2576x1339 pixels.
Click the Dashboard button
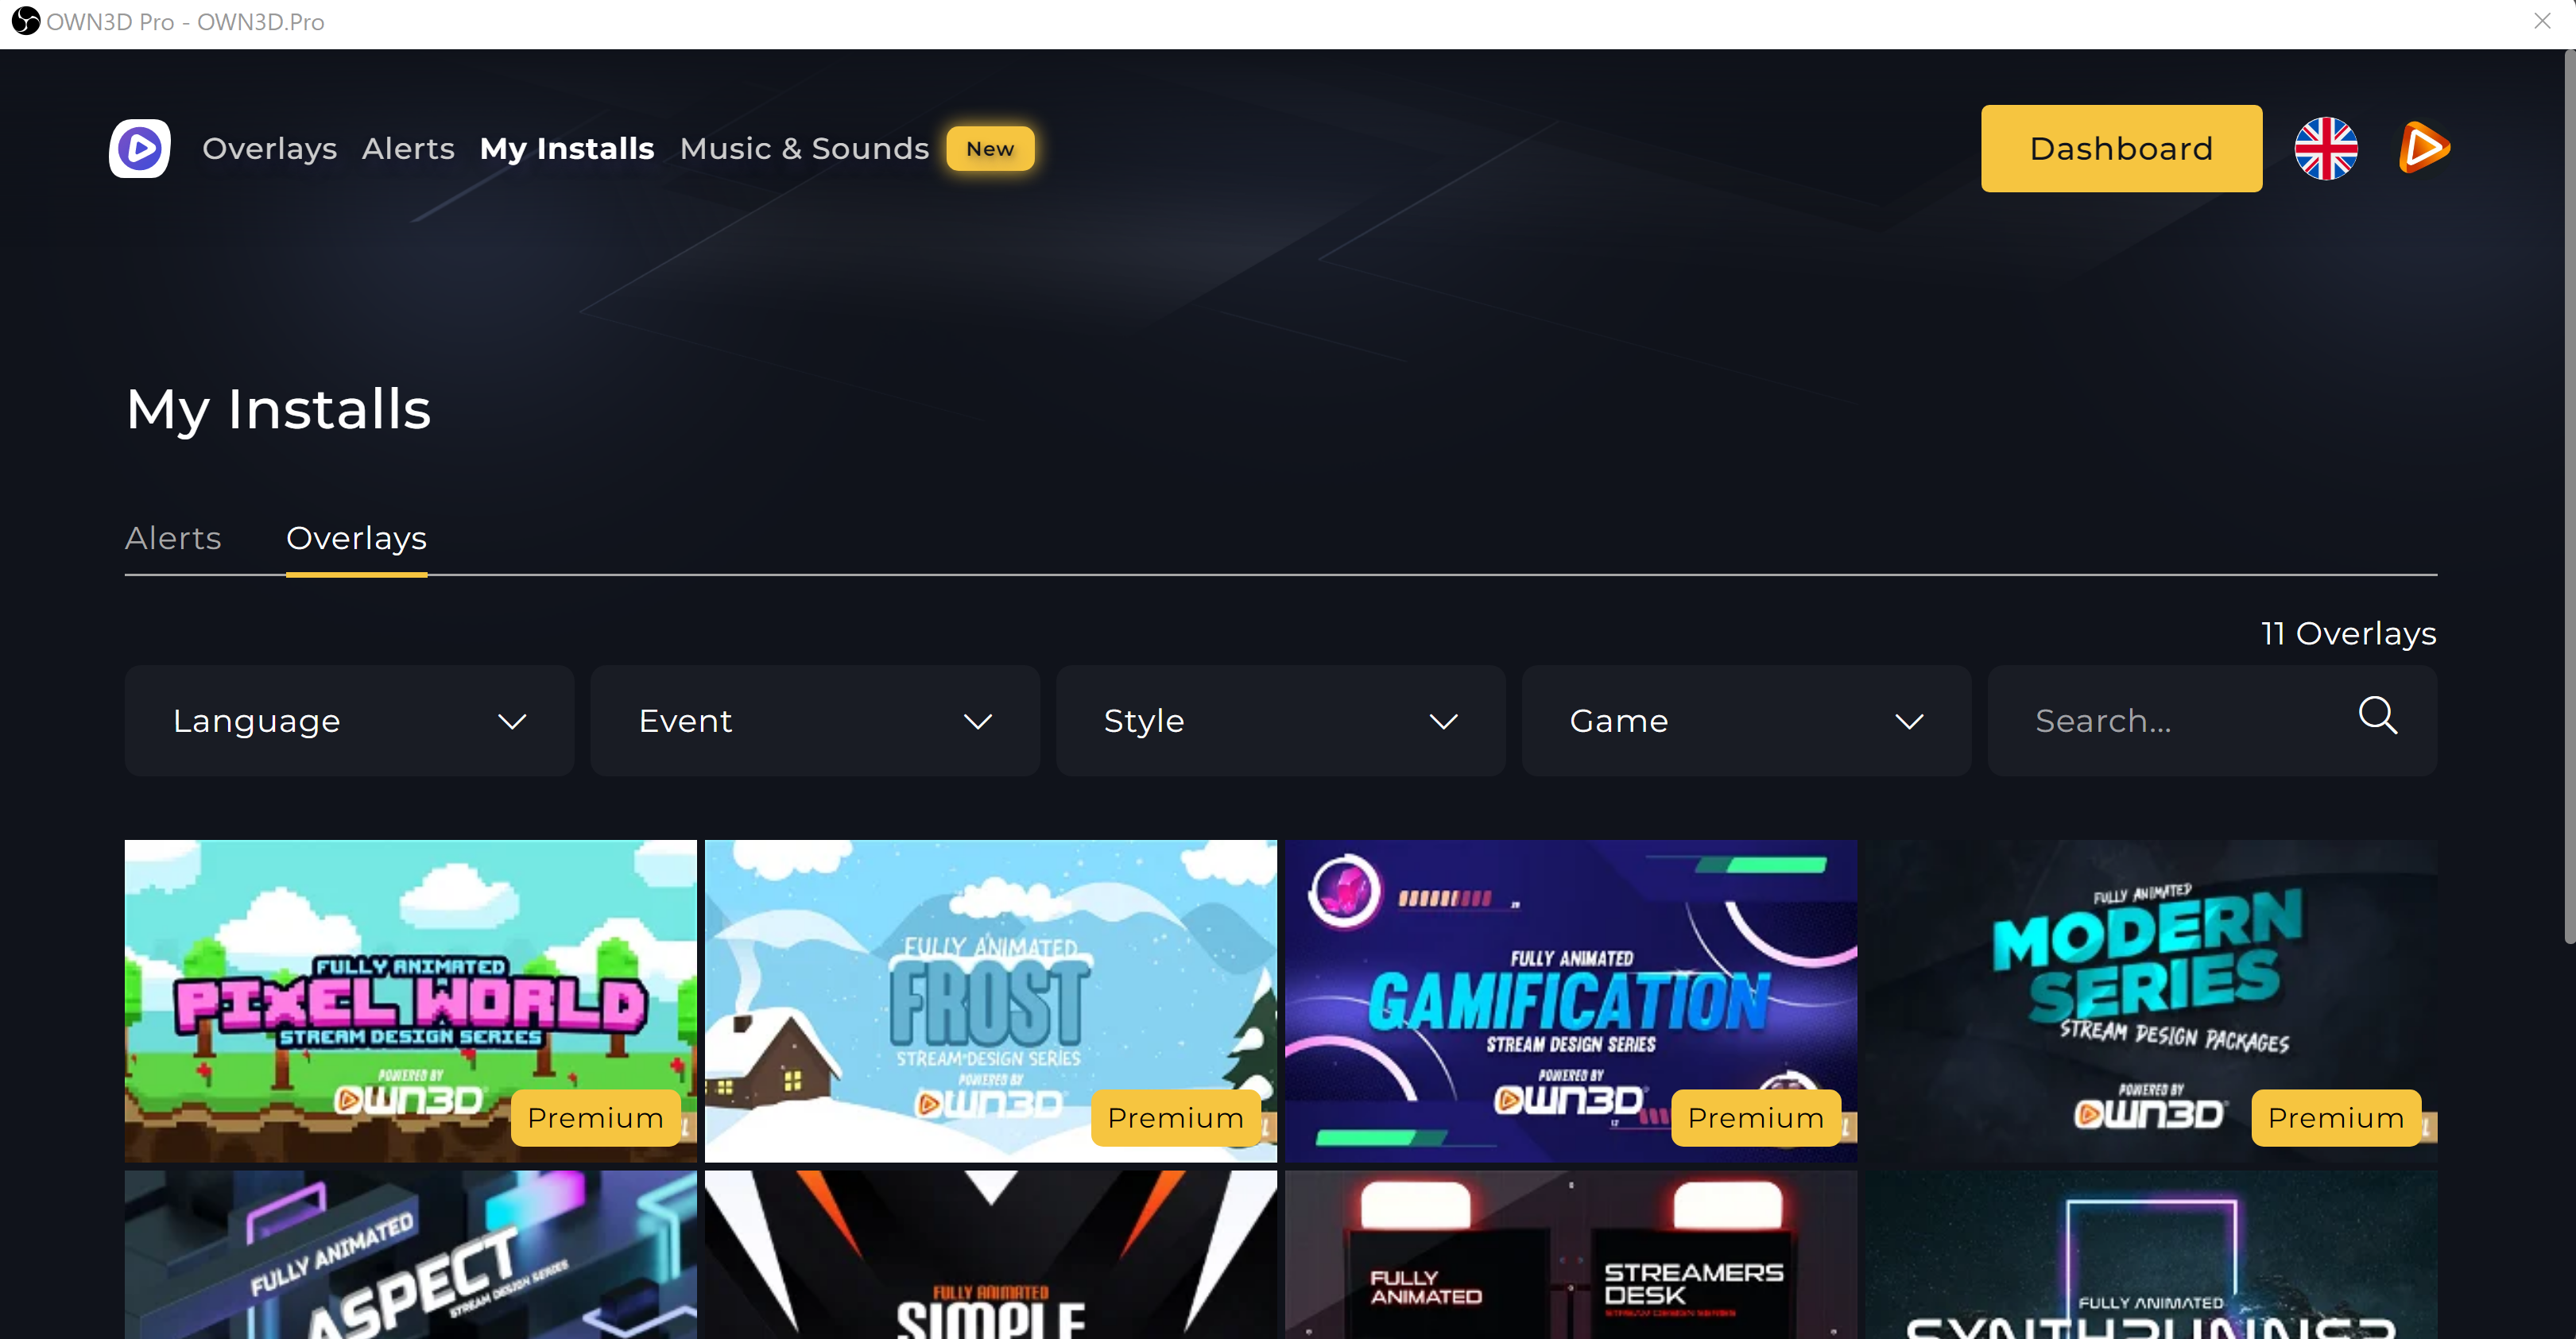(x=2121, y=149)
